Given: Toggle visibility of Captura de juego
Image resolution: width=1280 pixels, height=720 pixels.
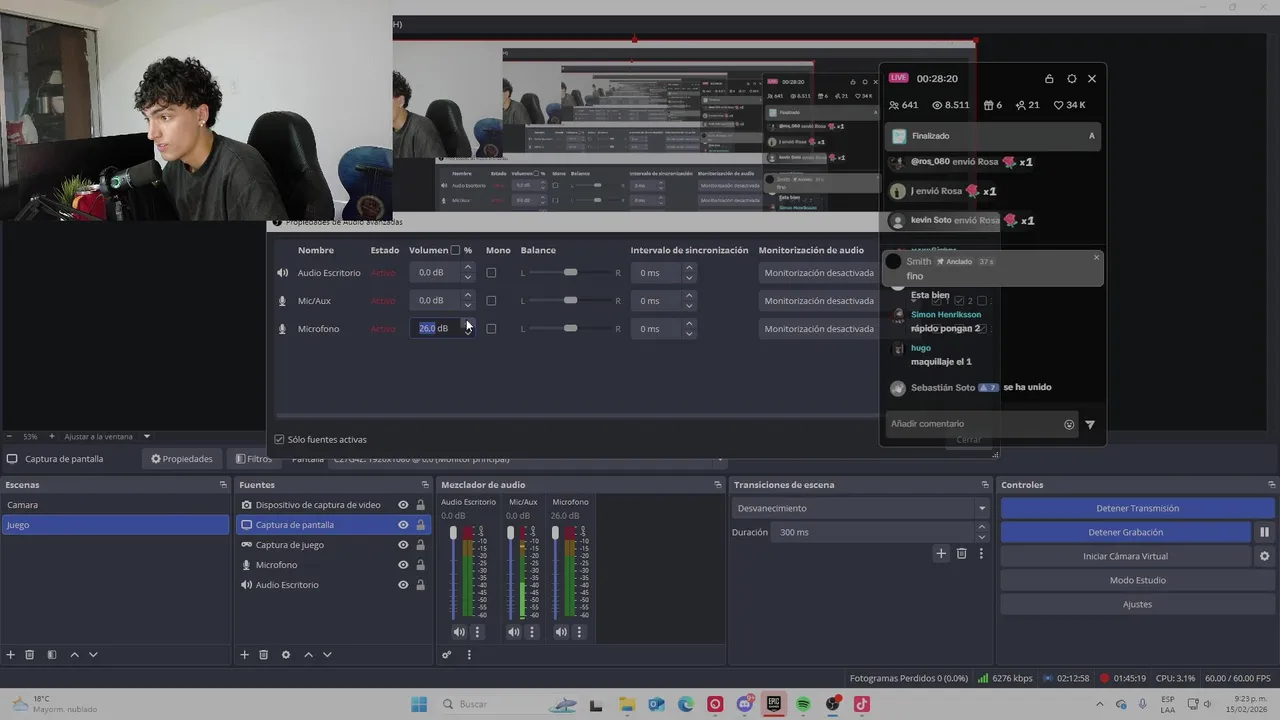Looking at the screenshot, I should (403, 545).
